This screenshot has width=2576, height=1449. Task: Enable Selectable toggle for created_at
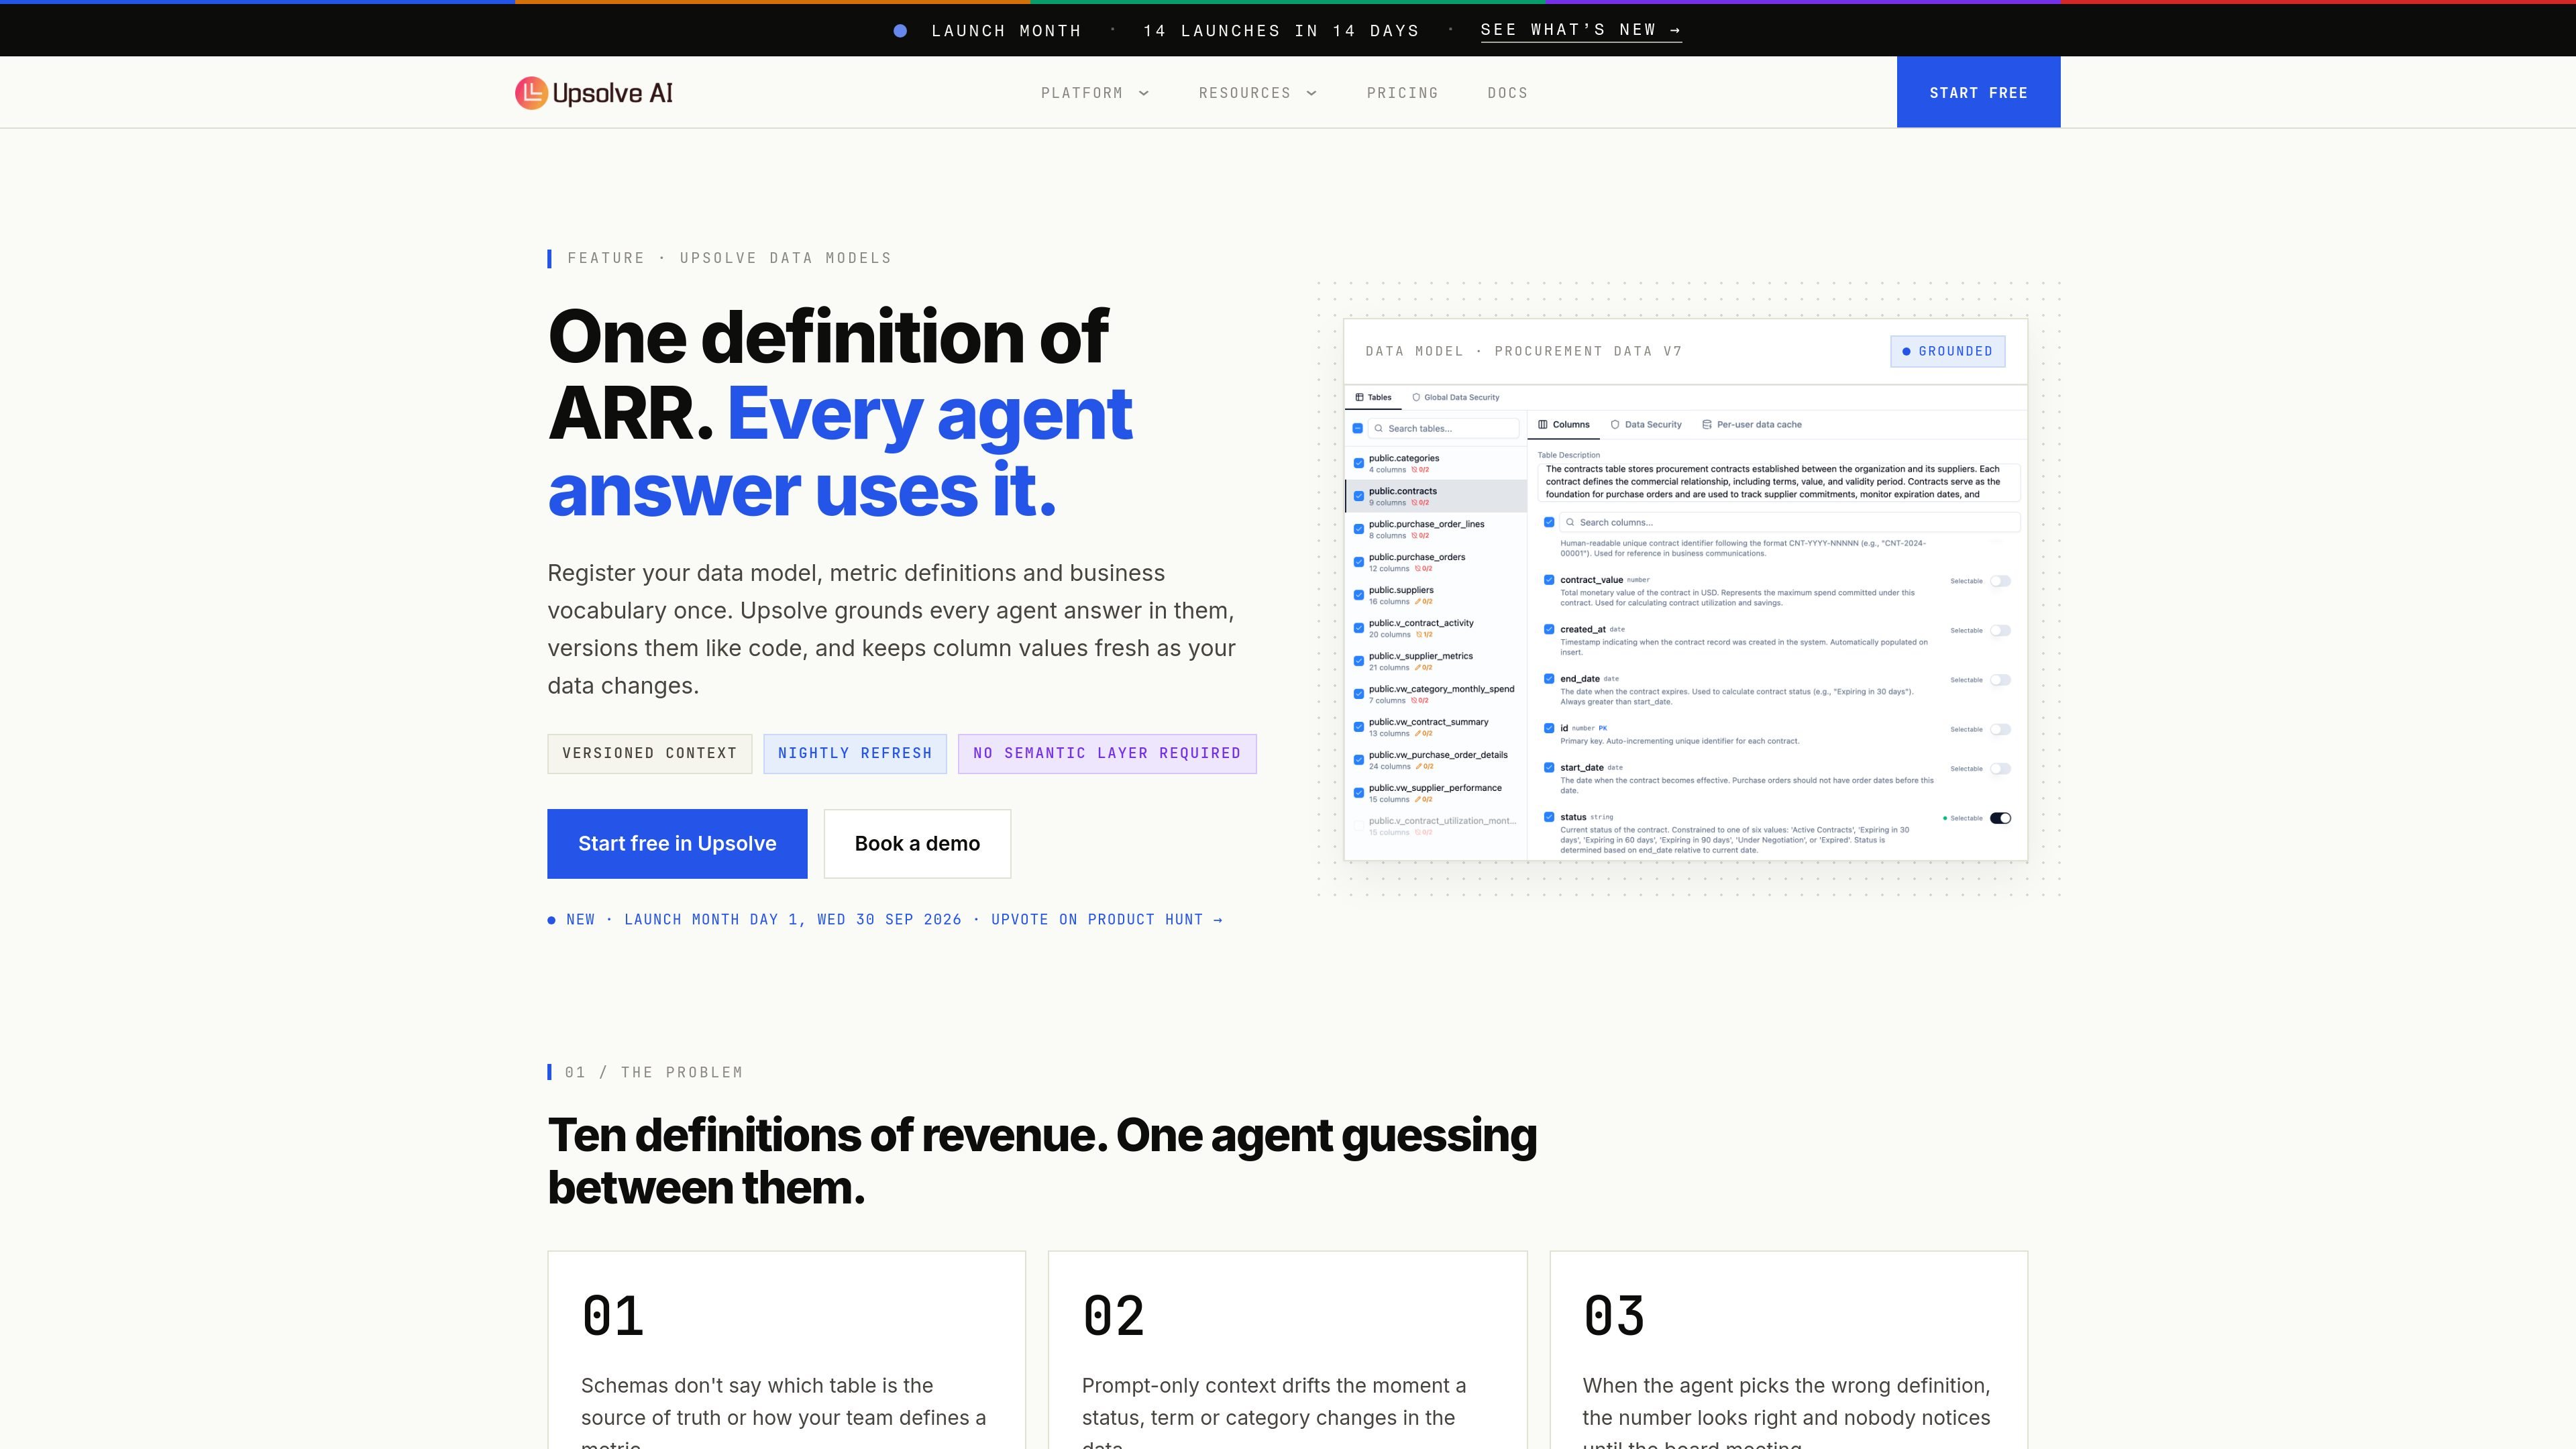[2000, 630]
